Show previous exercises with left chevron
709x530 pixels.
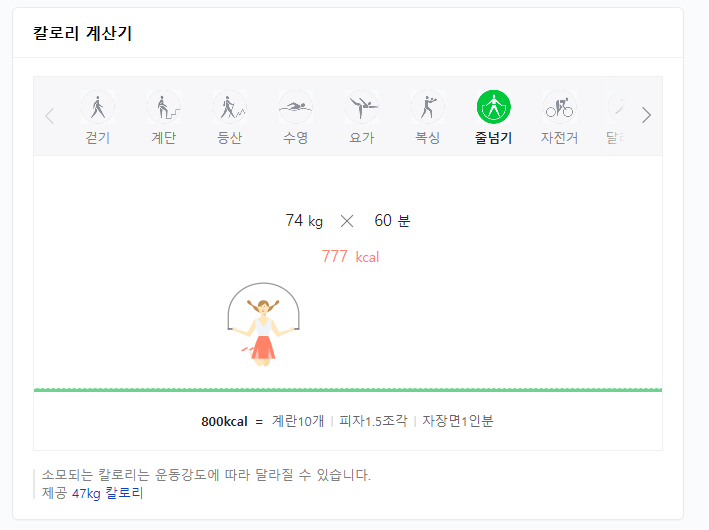[x=50, y=116]
